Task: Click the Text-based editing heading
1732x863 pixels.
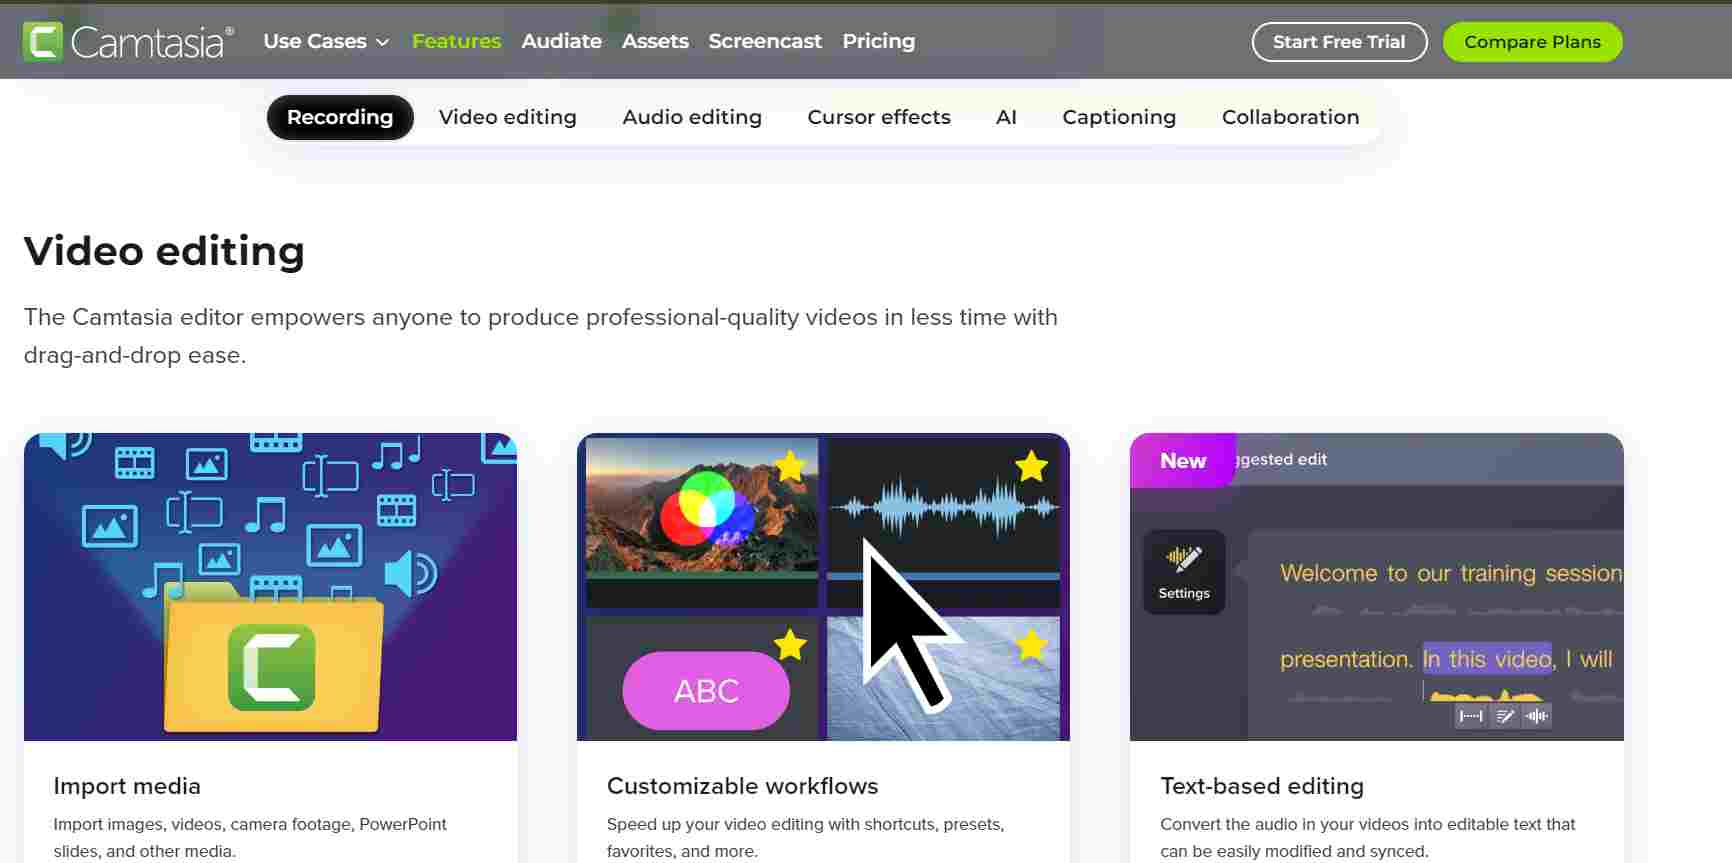Action: [x=1262, y=786]
